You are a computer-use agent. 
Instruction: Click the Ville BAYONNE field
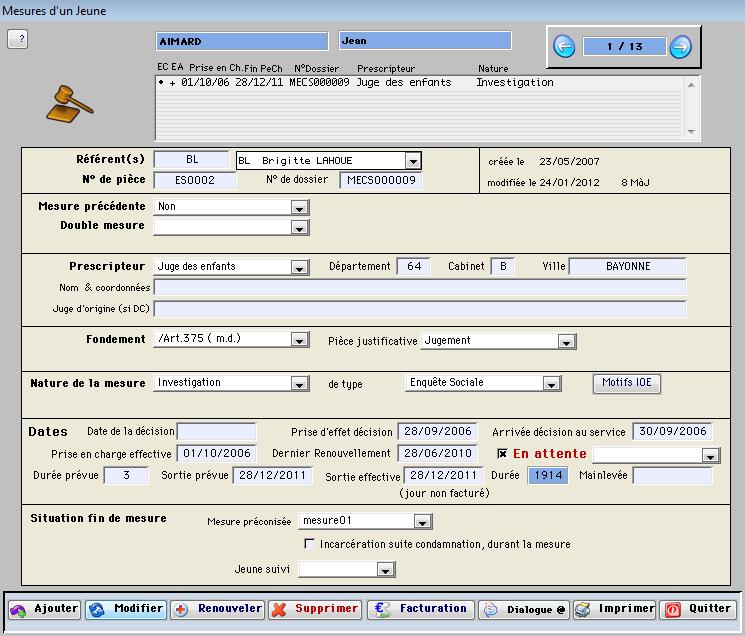(628, 266)
